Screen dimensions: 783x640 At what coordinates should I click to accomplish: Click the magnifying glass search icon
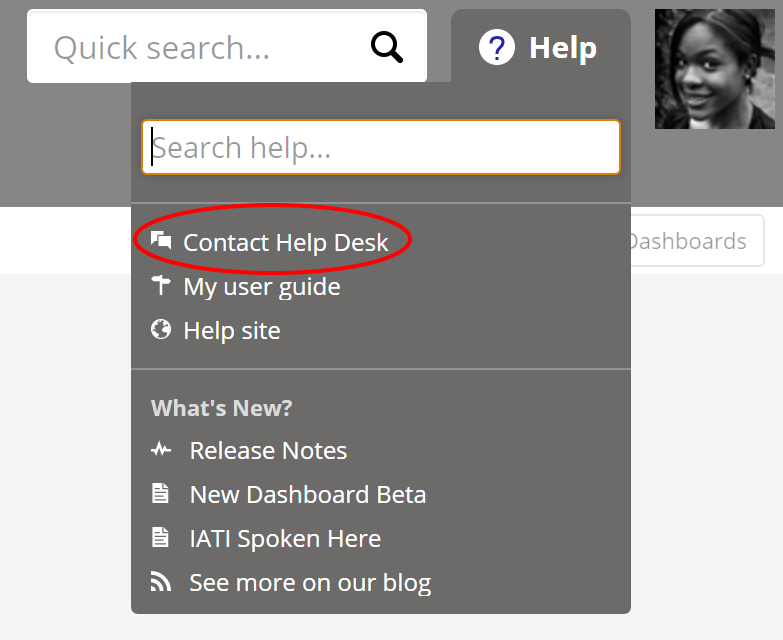(387, 47)
